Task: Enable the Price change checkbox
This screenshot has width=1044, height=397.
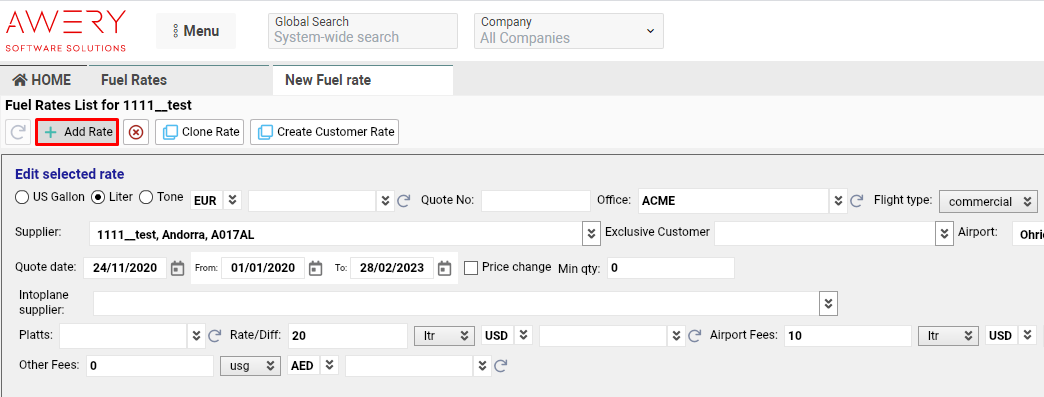Action: click(471, 268)
